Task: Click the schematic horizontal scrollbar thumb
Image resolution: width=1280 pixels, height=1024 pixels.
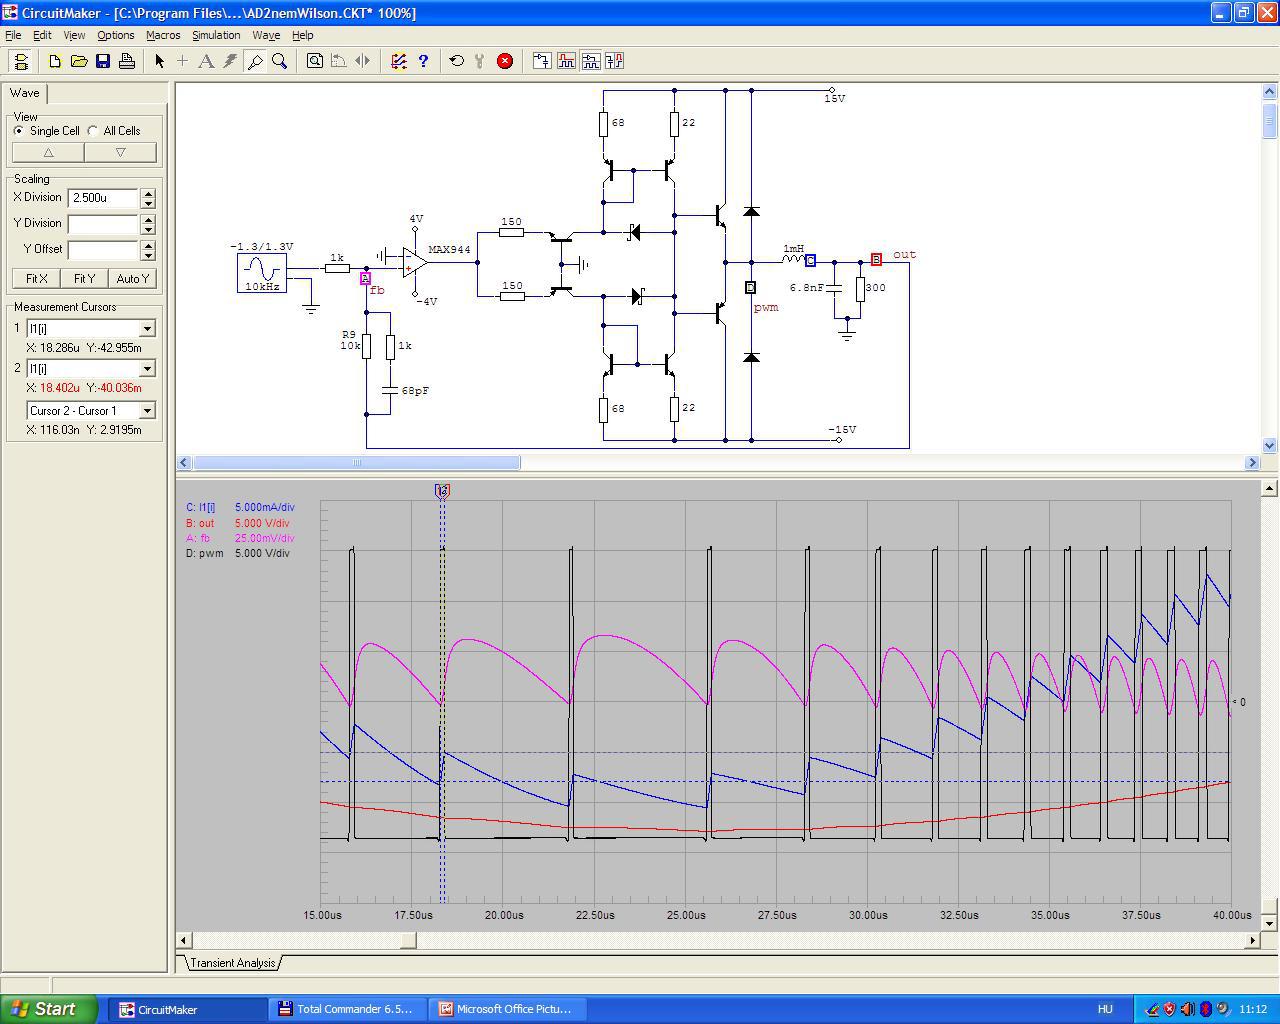Action: click(x=356, y=463)
